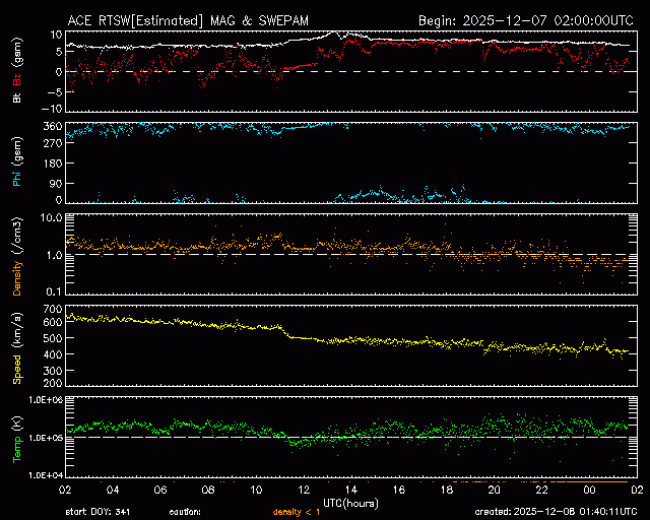Click the "14" hour label on the time axis

pos(352,490)
